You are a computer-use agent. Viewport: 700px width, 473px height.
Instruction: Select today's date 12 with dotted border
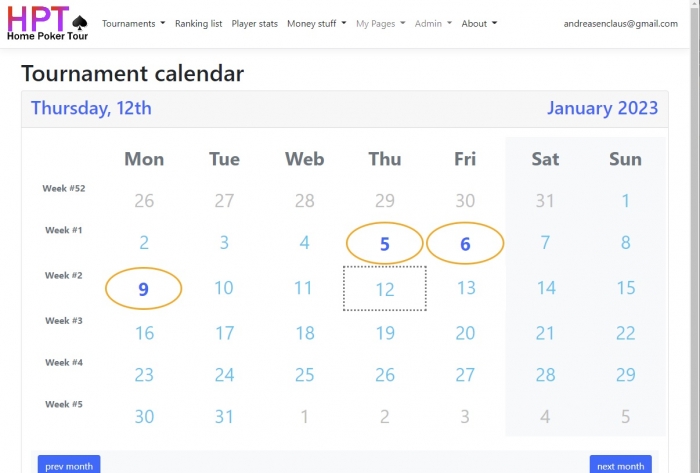(x=384, y=288)
